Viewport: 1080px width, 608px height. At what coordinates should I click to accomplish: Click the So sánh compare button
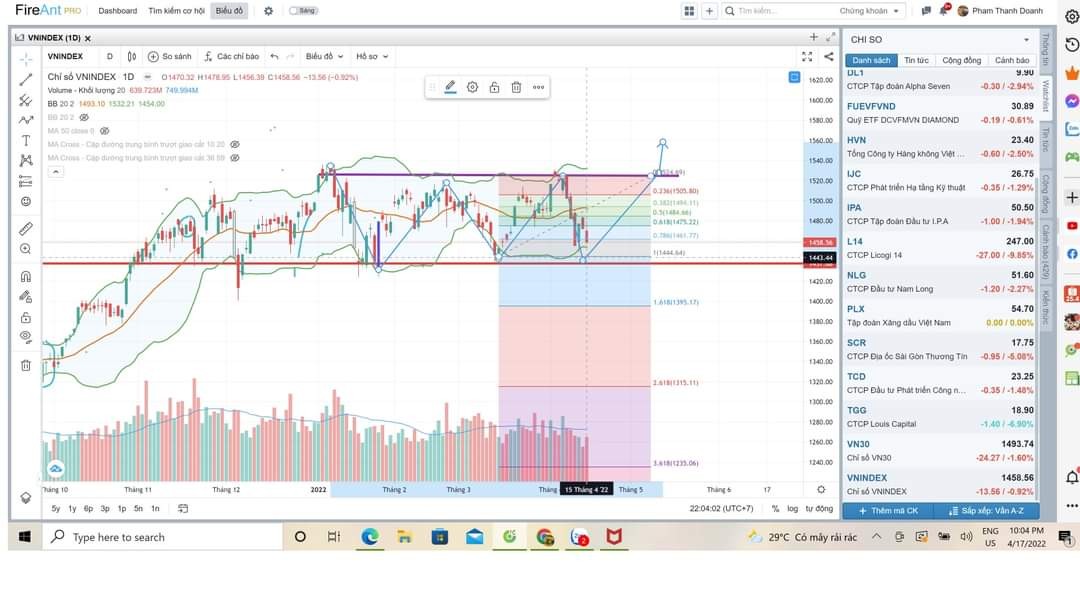170,57
